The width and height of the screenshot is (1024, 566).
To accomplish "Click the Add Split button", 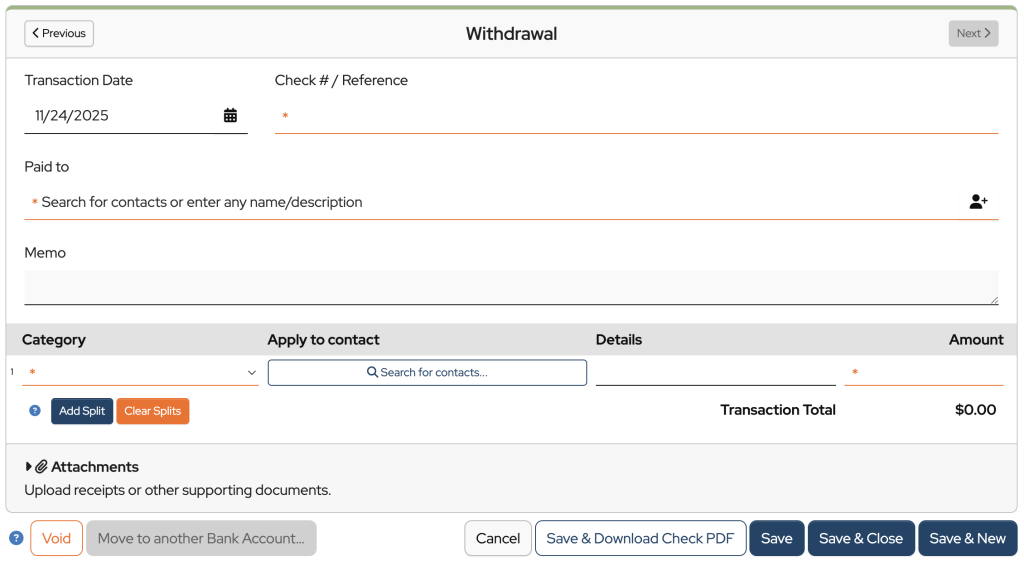I will click(x=82, y=411).
